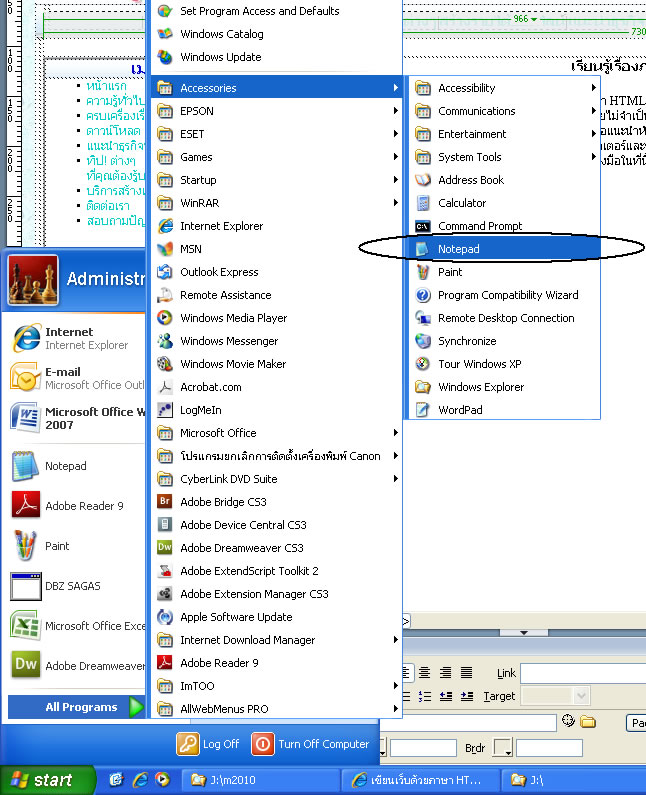The height and width of the screenshot is (795, 646).
Task: Click the Apple Software Update icon
Action: click(165, 617)
